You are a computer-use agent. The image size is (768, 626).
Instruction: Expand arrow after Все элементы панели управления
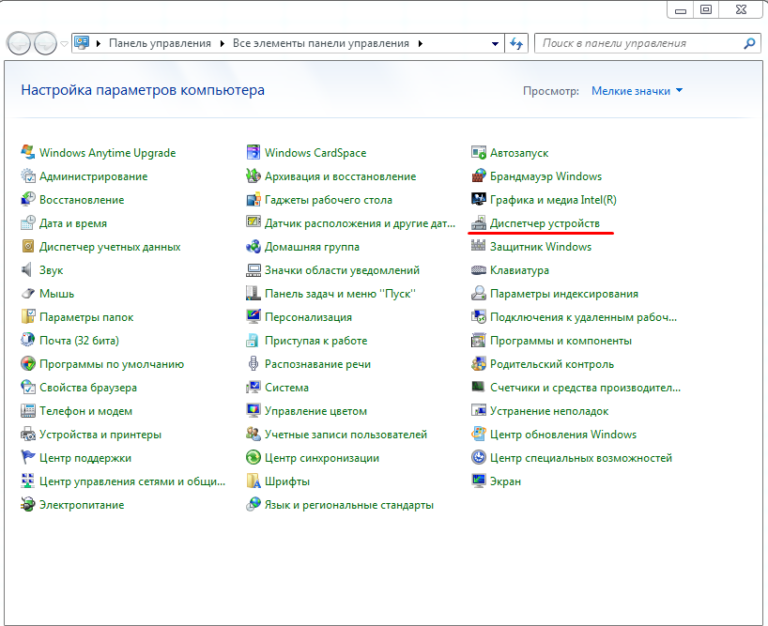[420, 44]
